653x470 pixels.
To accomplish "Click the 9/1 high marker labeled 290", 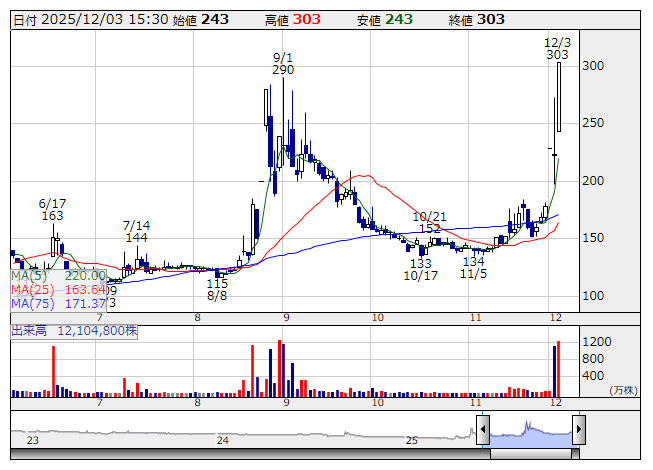I will coord(283,63).
